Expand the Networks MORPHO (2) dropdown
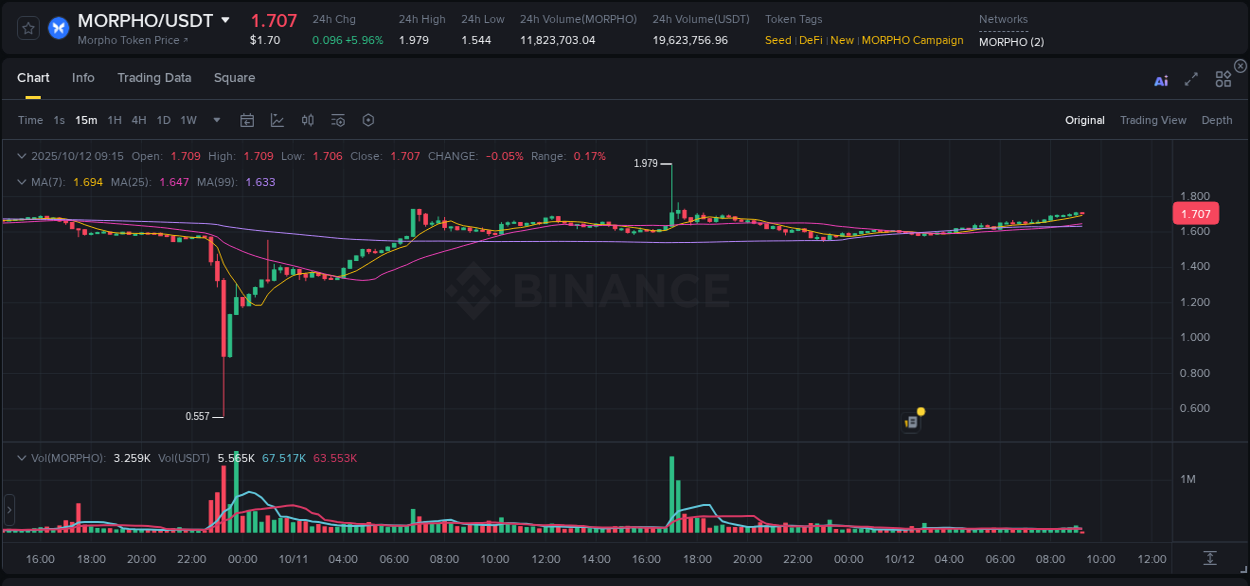Screen dimensions: 1250x586 [x=1011, y=42]
